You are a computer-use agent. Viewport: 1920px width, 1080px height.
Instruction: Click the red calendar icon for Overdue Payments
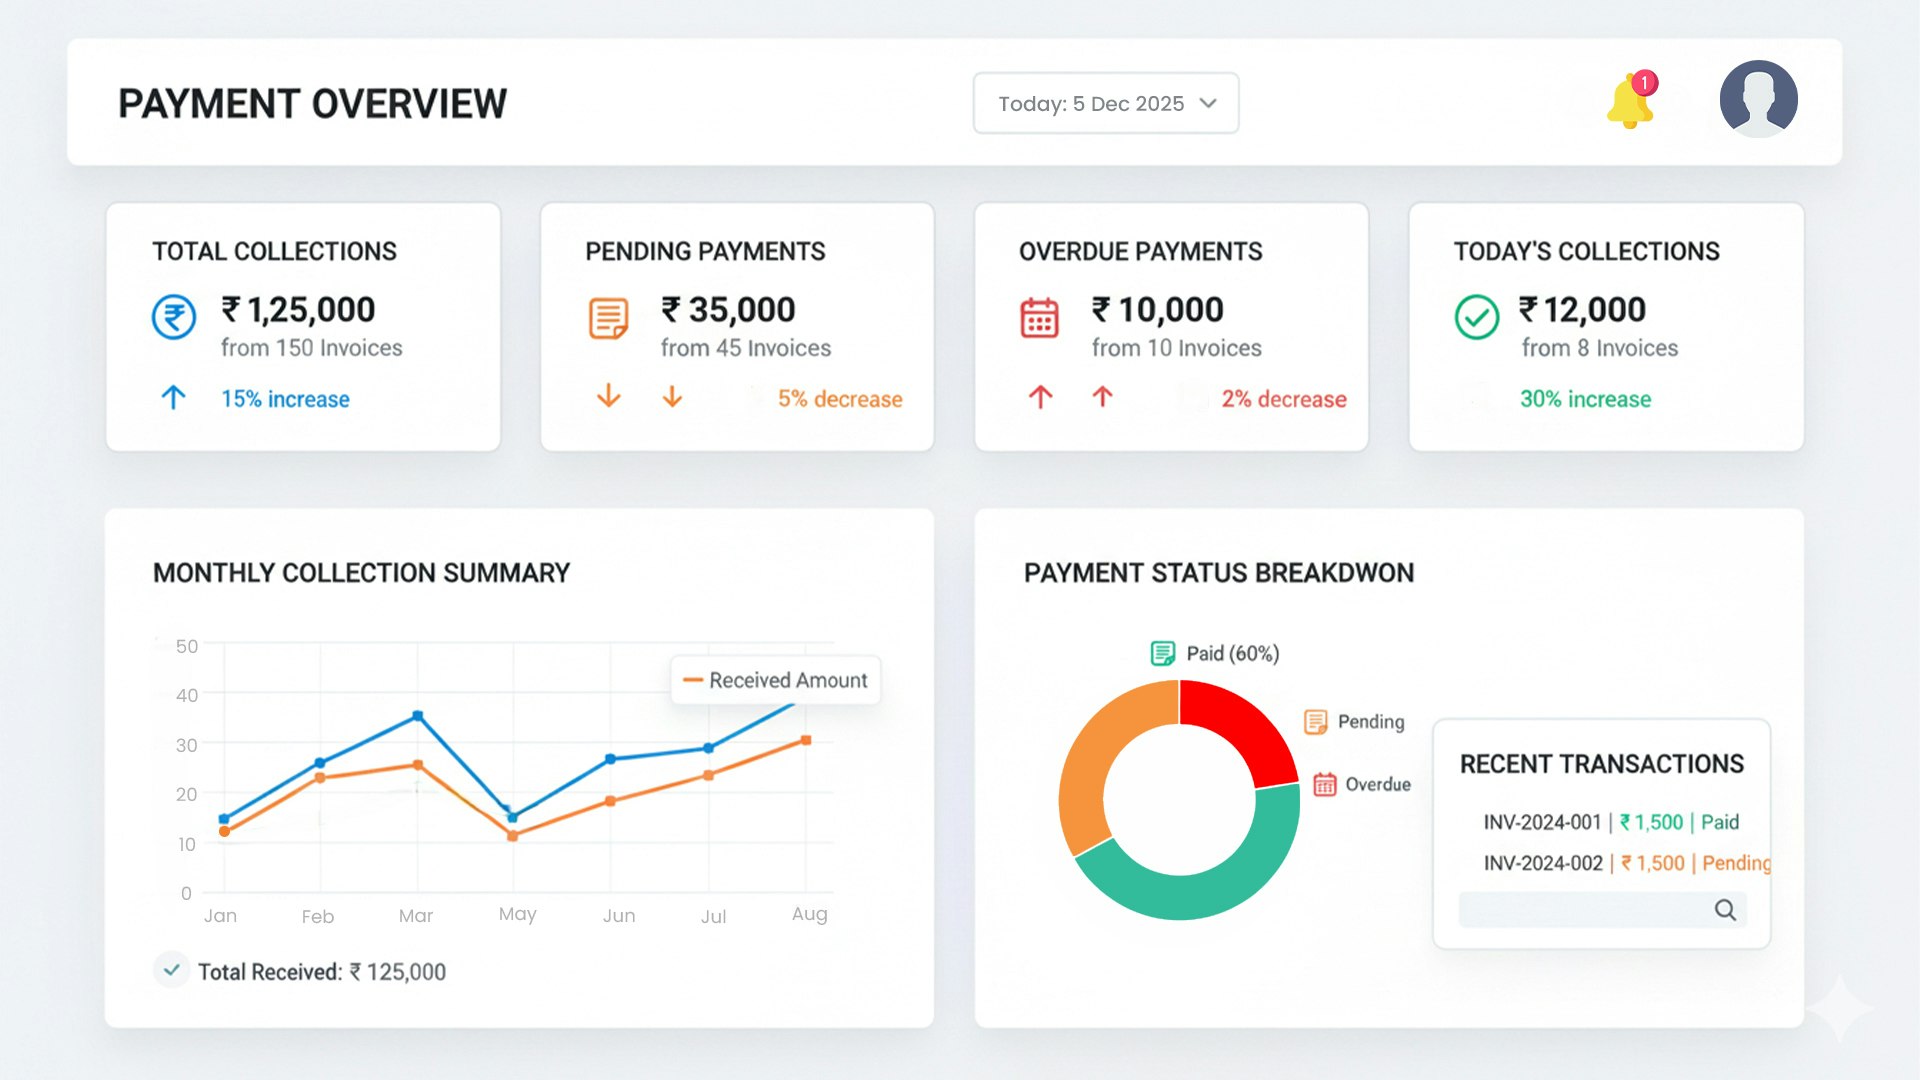pos(1040,316)
